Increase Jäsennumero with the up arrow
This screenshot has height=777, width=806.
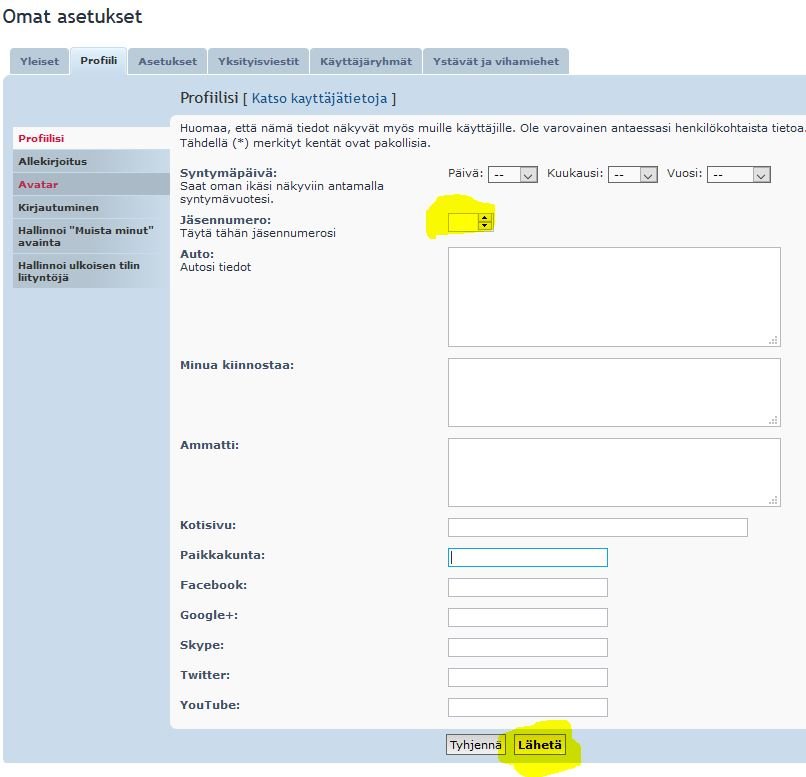[x=485, y=217]
